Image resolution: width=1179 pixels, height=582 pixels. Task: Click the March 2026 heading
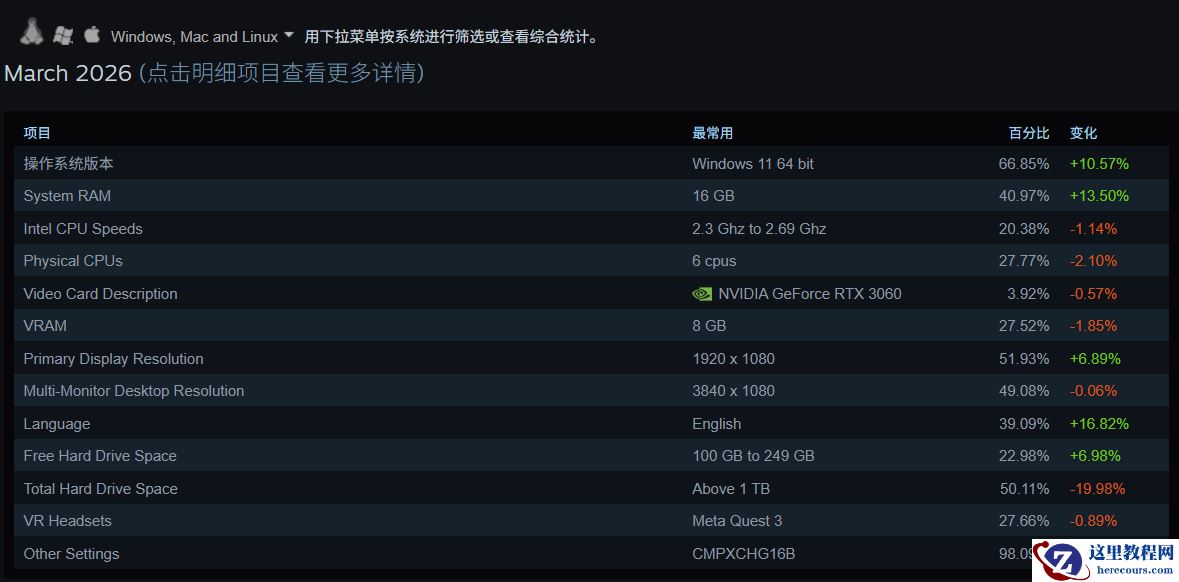[66, 73]
